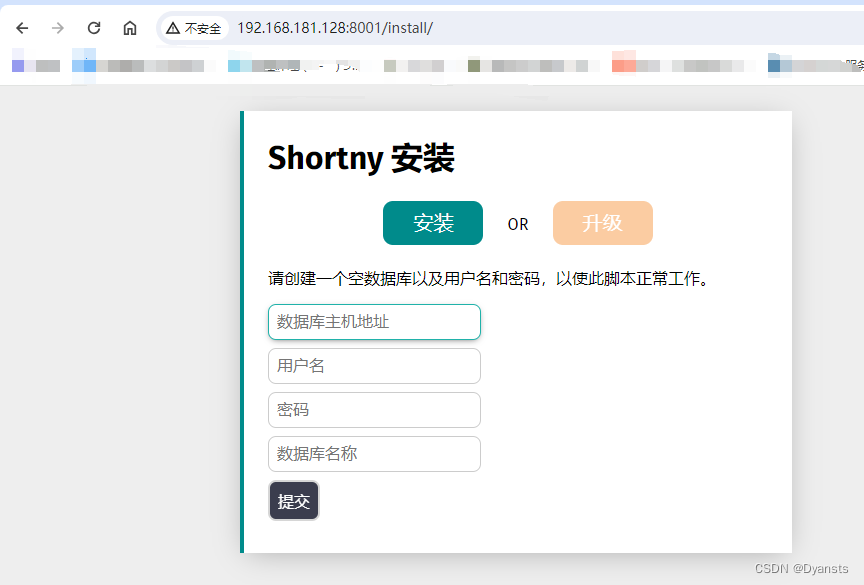Open the browser home page icon
Screen dimensions: 864x585
coord(130,28)
